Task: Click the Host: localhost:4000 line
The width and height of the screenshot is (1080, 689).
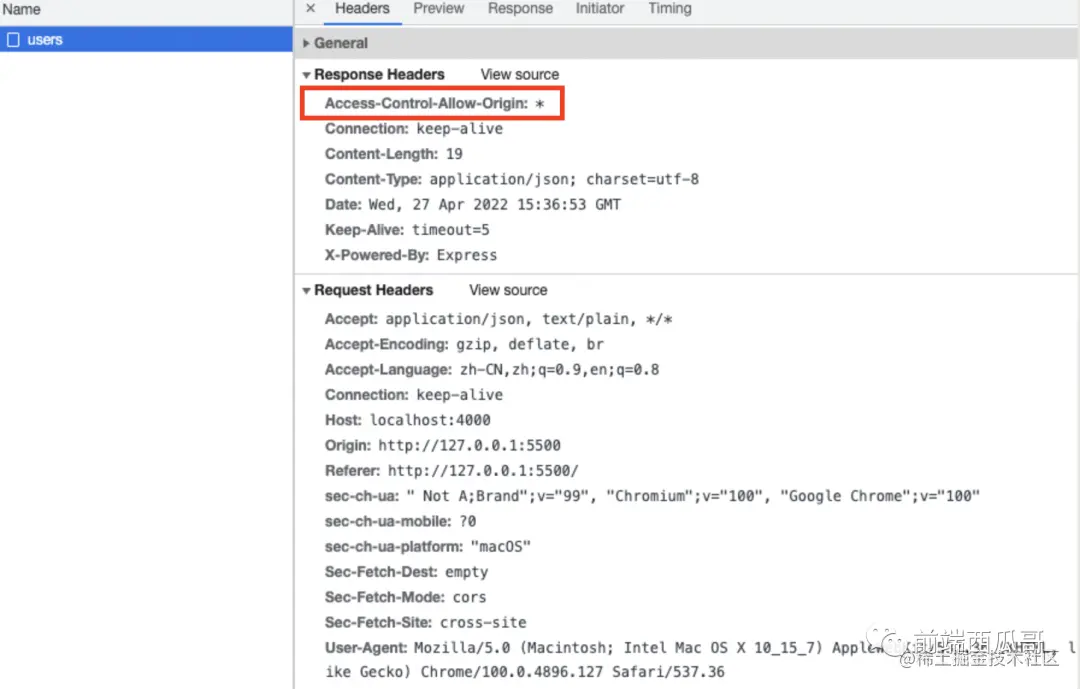Action: click(x=408, y=420)
